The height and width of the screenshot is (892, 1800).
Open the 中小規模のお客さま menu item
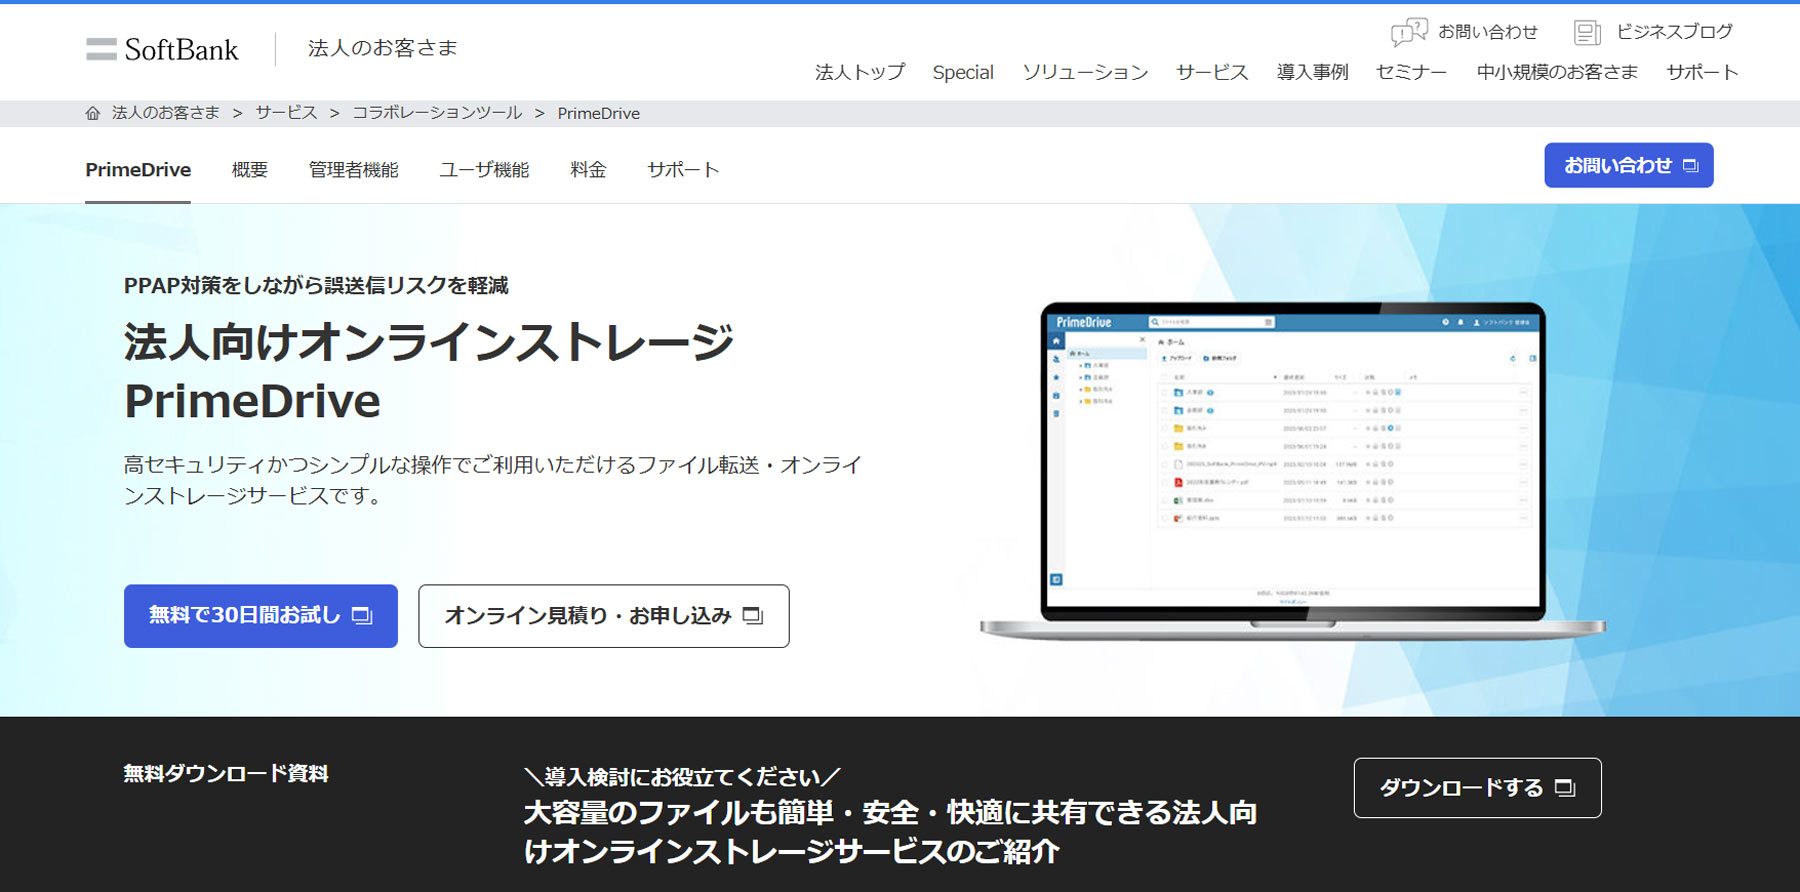click(1557, 72)
